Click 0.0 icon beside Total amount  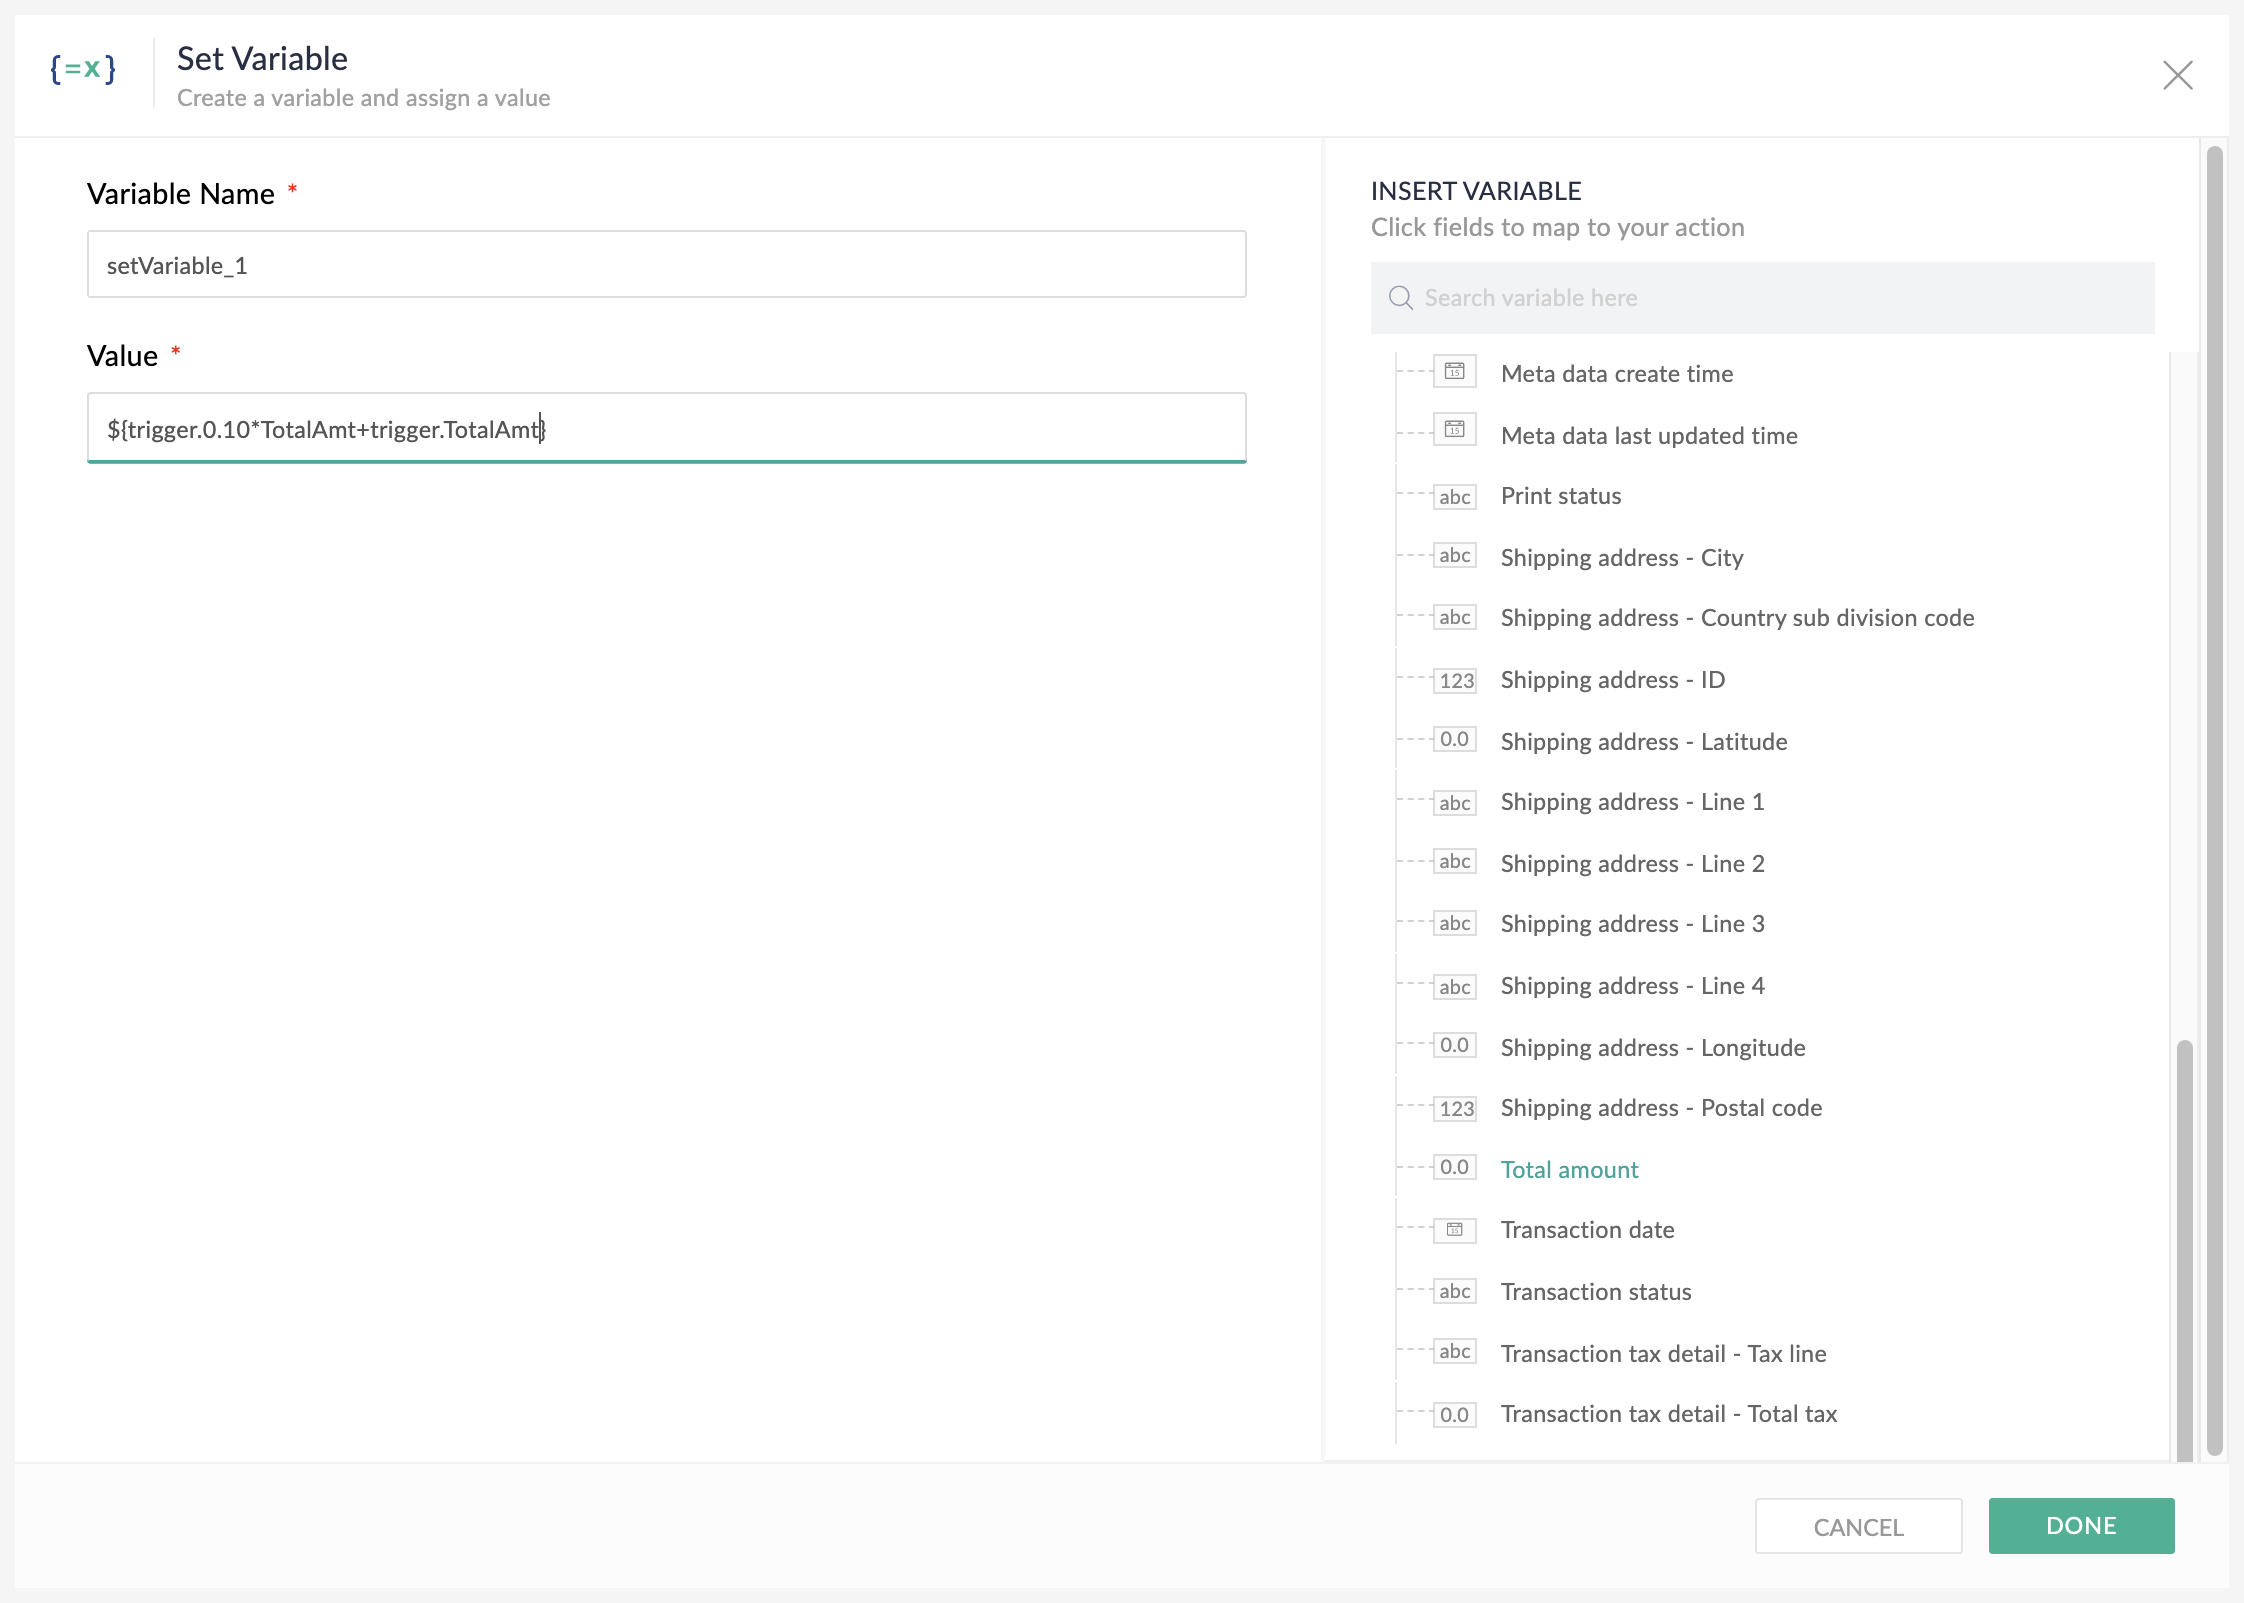tap(1455, 1168)
